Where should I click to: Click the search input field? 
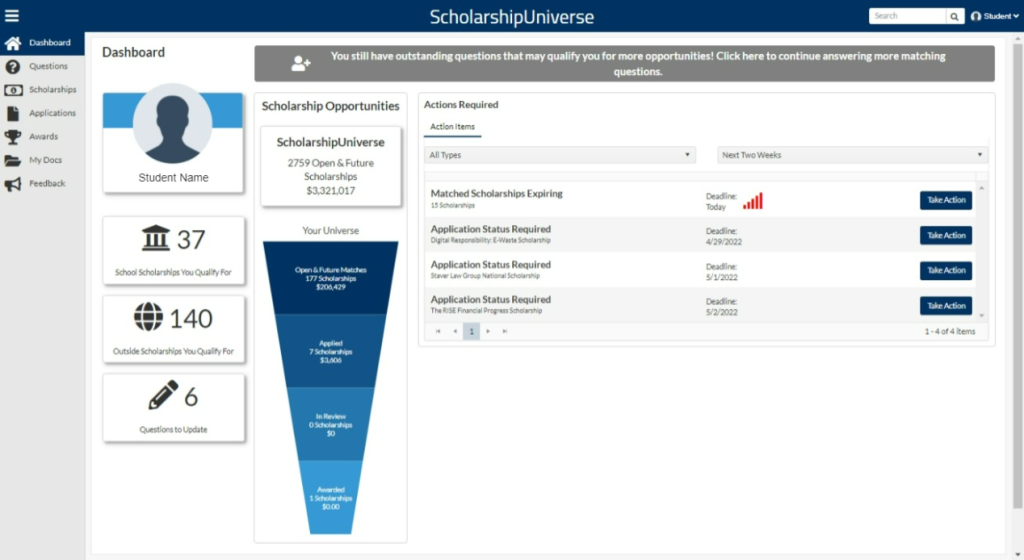pyautogui.click(x=907, y=16)
